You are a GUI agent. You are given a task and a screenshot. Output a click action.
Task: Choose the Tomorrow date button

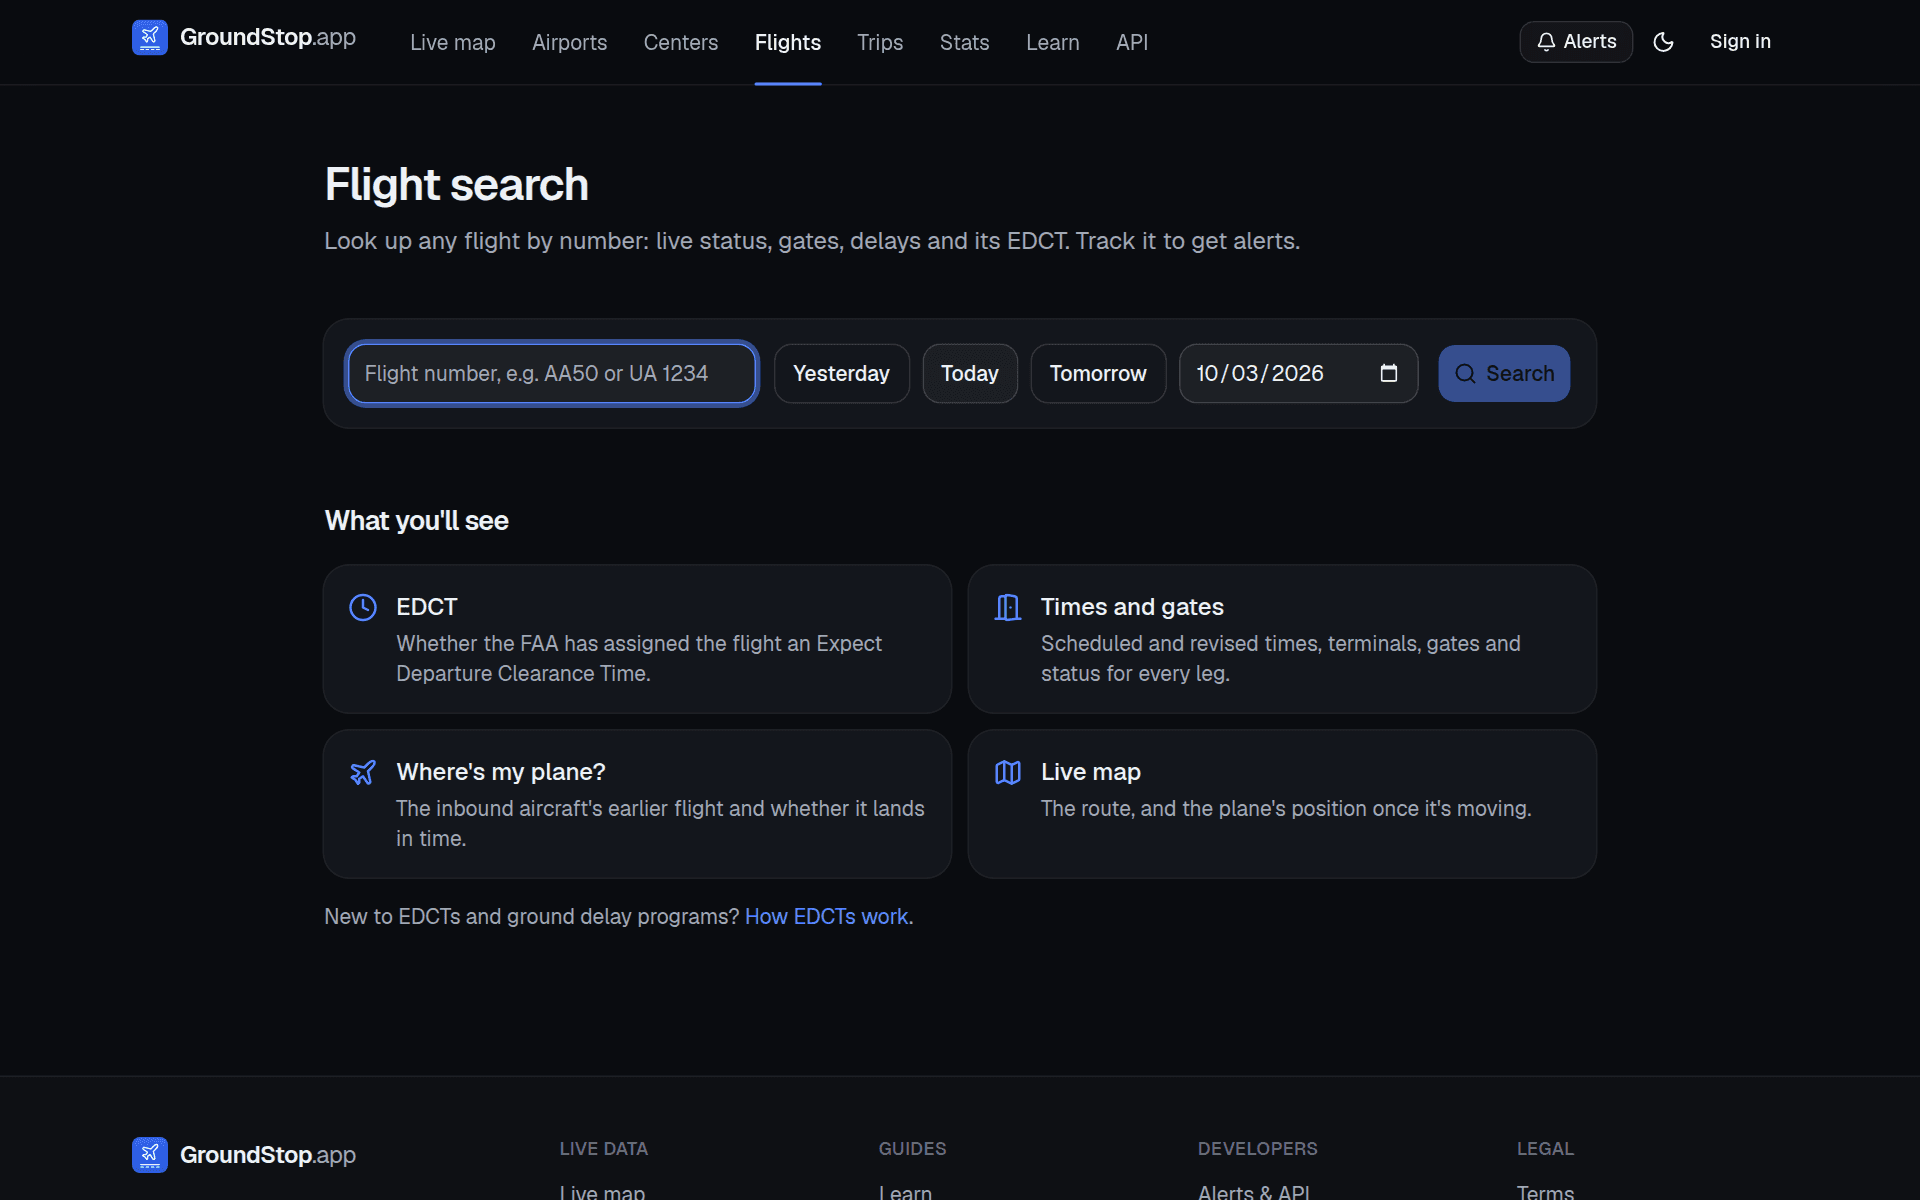point(1098,373)
